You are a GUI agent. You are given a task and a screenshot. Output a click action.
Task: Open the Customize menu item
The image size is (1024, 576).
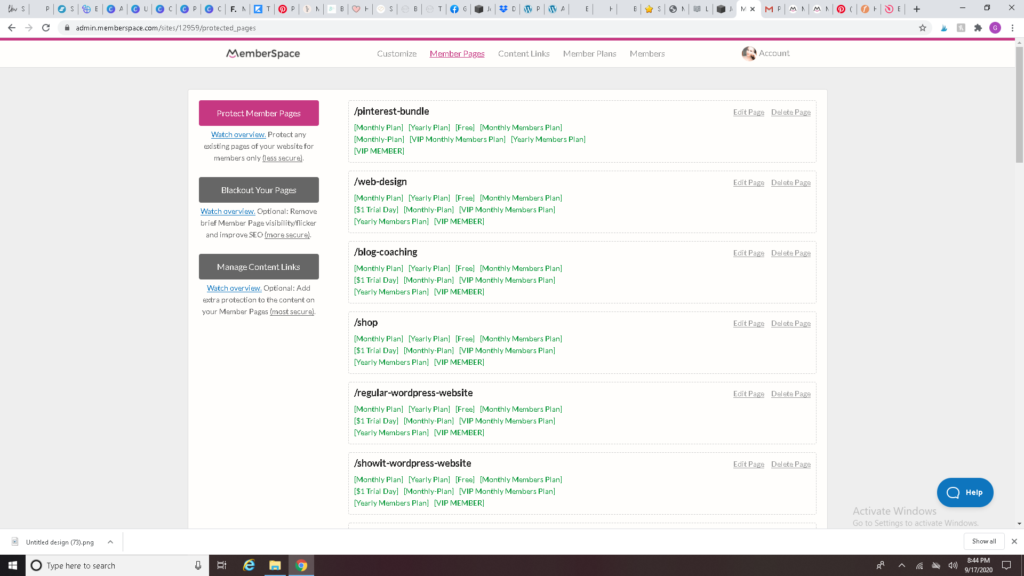click(x=396, y=54)
